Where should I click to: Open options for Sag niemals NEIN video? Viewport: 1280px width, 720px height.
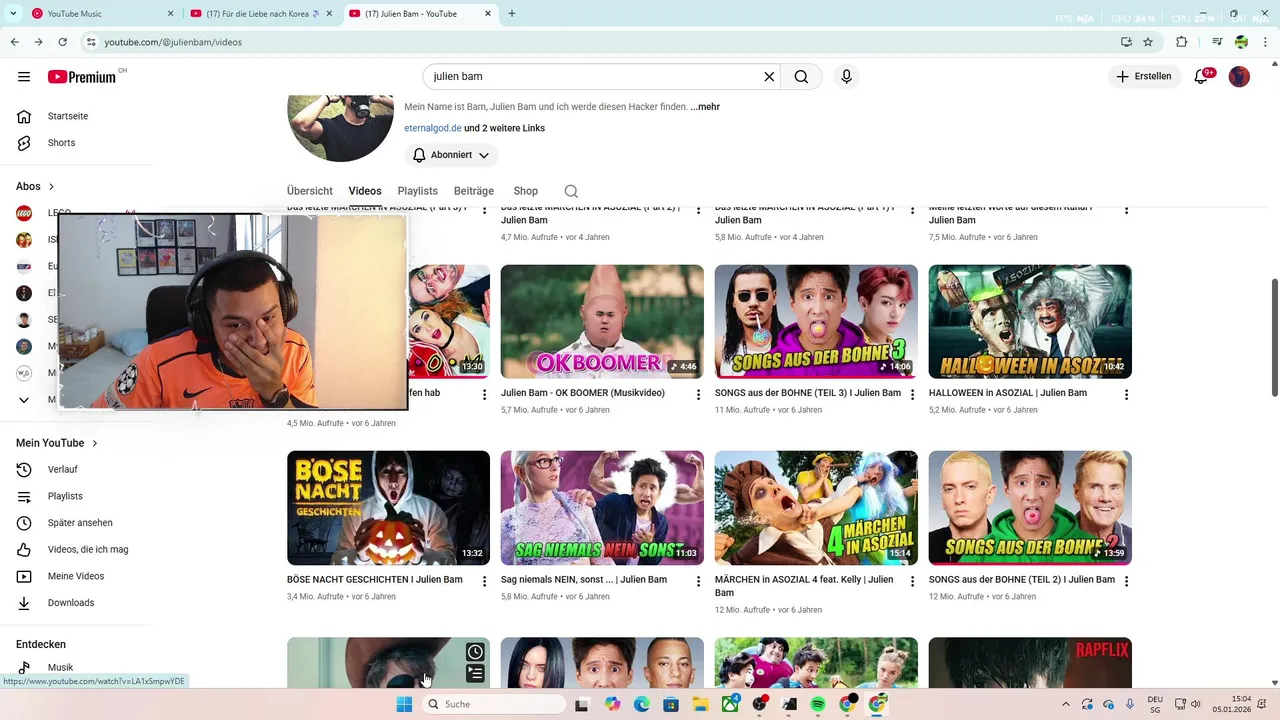pyautogui.click(x=698, y=581)
